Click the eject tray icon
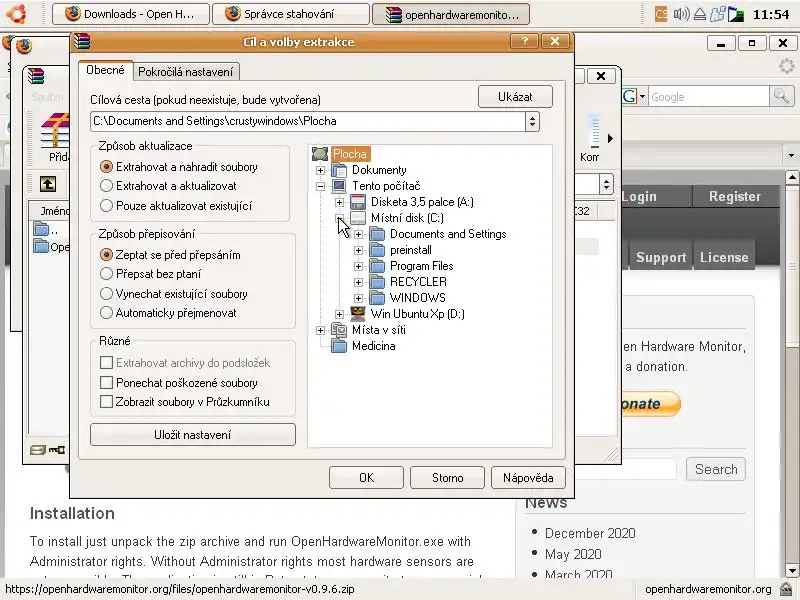 click(x=700, y=14)
